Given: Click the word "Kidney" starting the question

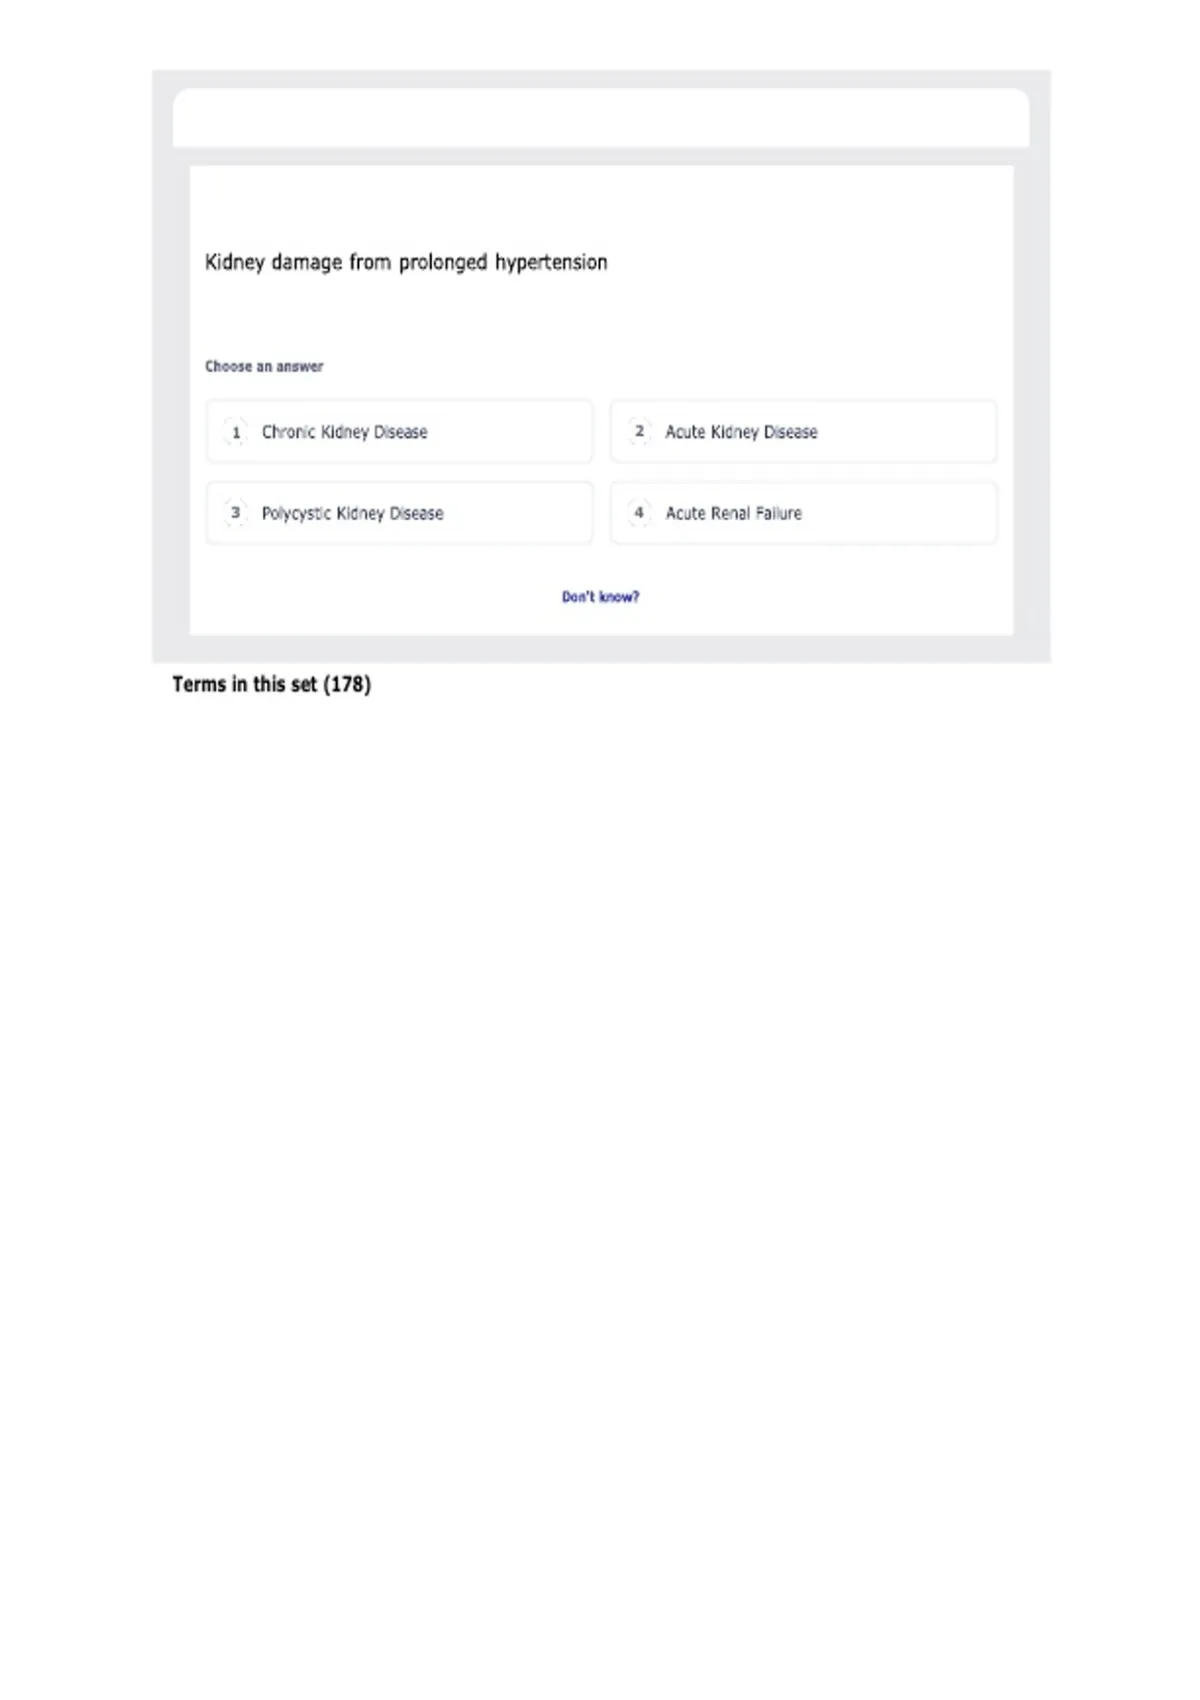Looking at the screenshot, I should point(234,263).
